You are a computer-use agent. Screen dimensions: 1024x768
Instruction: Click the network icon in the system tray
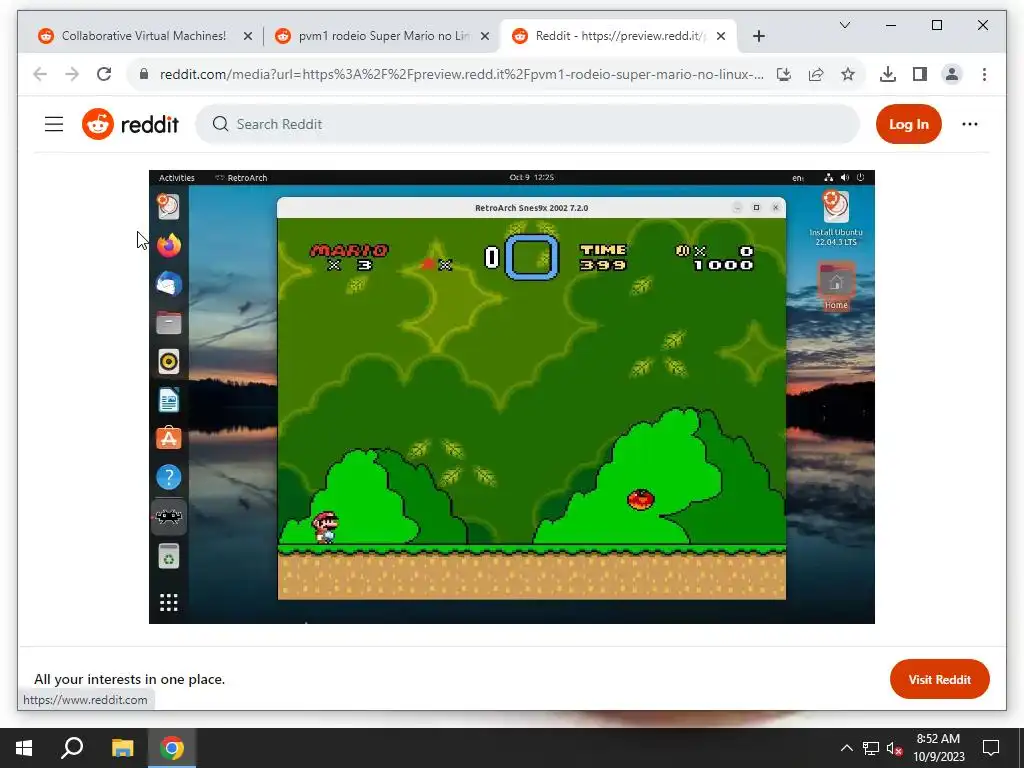tap(871, 748)
